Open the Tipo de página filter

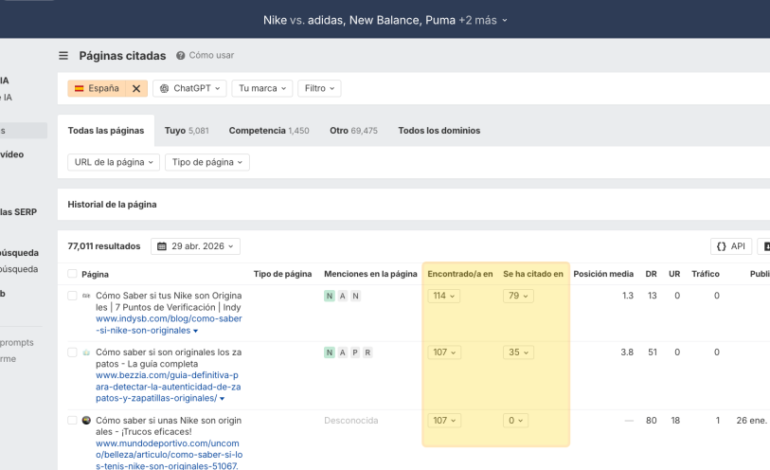coord(207,162)
